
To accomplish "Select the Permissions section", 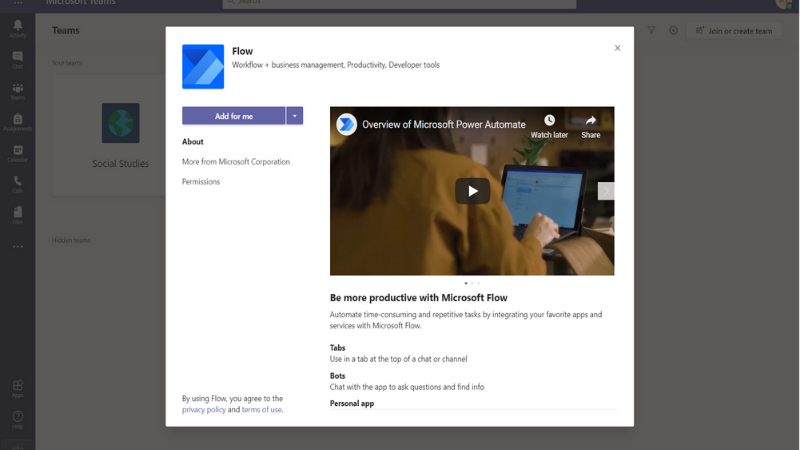I will (x=201, y=182).
